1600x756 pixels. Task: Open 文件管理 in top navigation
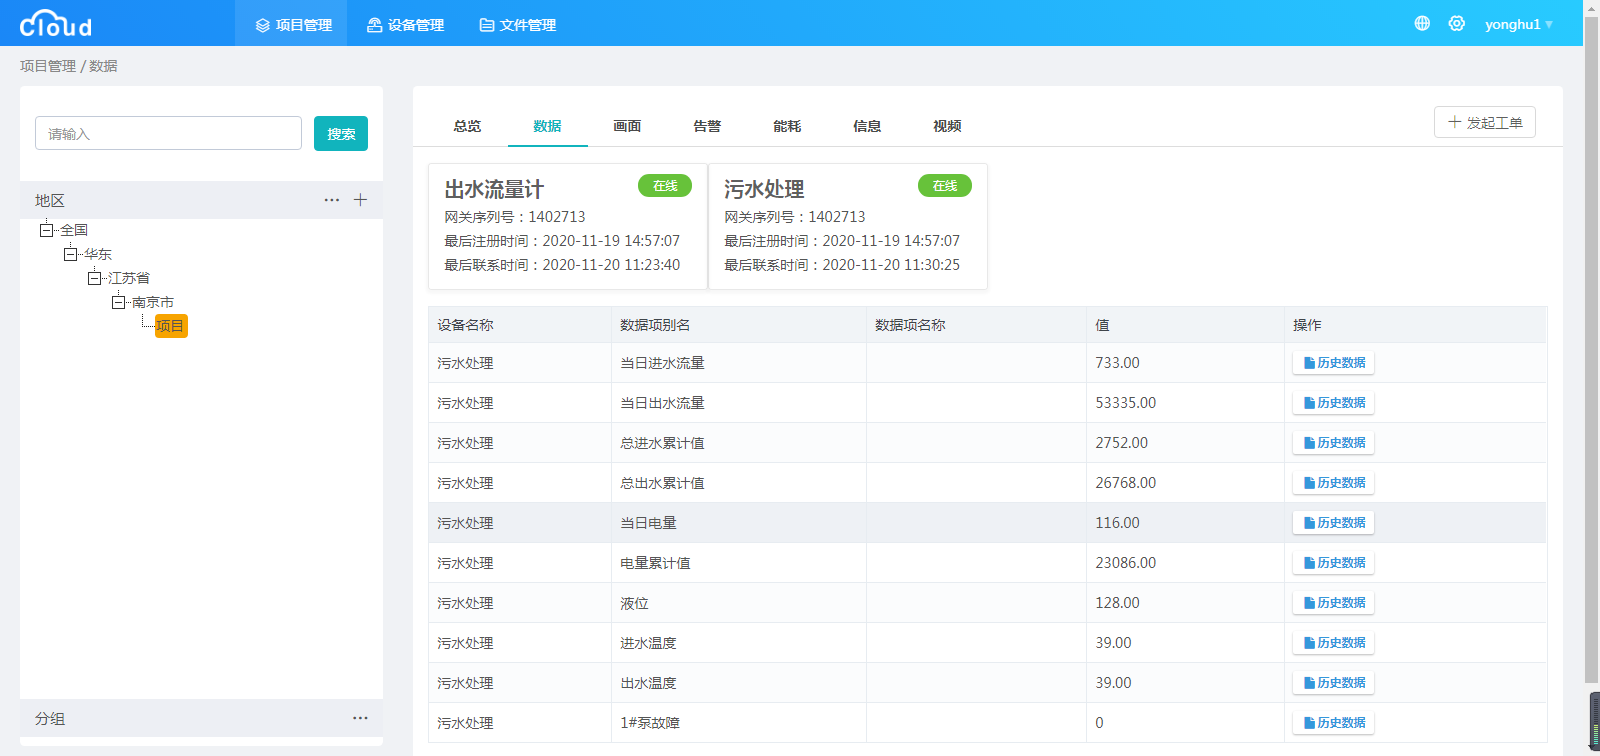click(517, 24)
